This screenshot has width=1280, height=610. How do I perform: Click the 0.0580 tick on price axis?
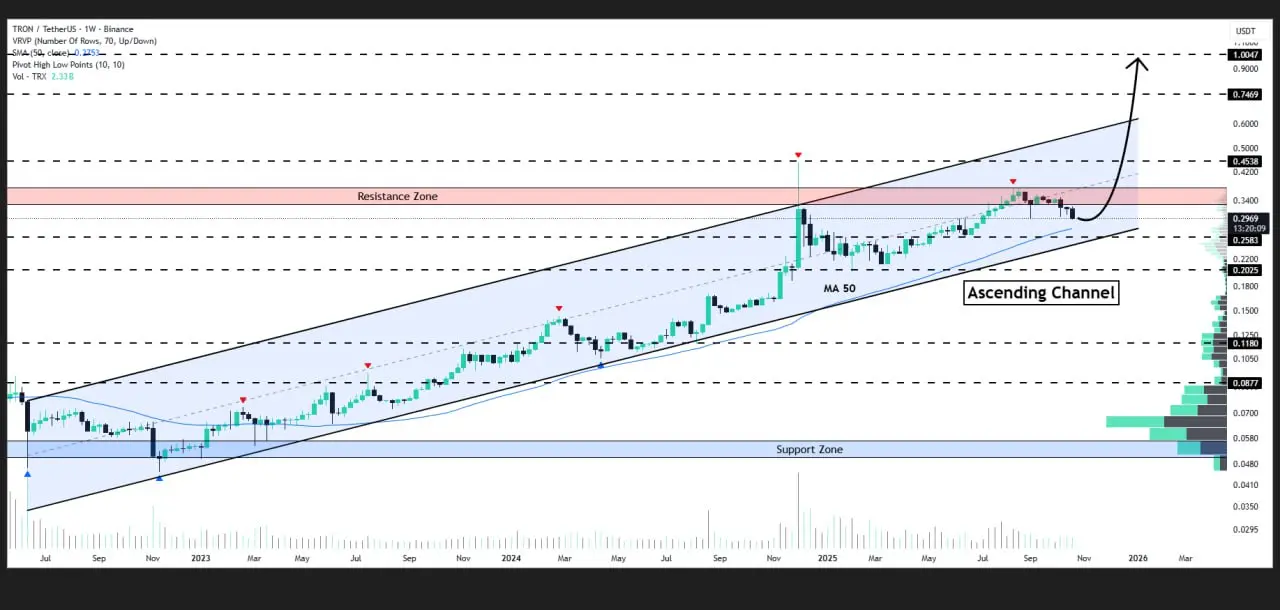point(1246,438)
